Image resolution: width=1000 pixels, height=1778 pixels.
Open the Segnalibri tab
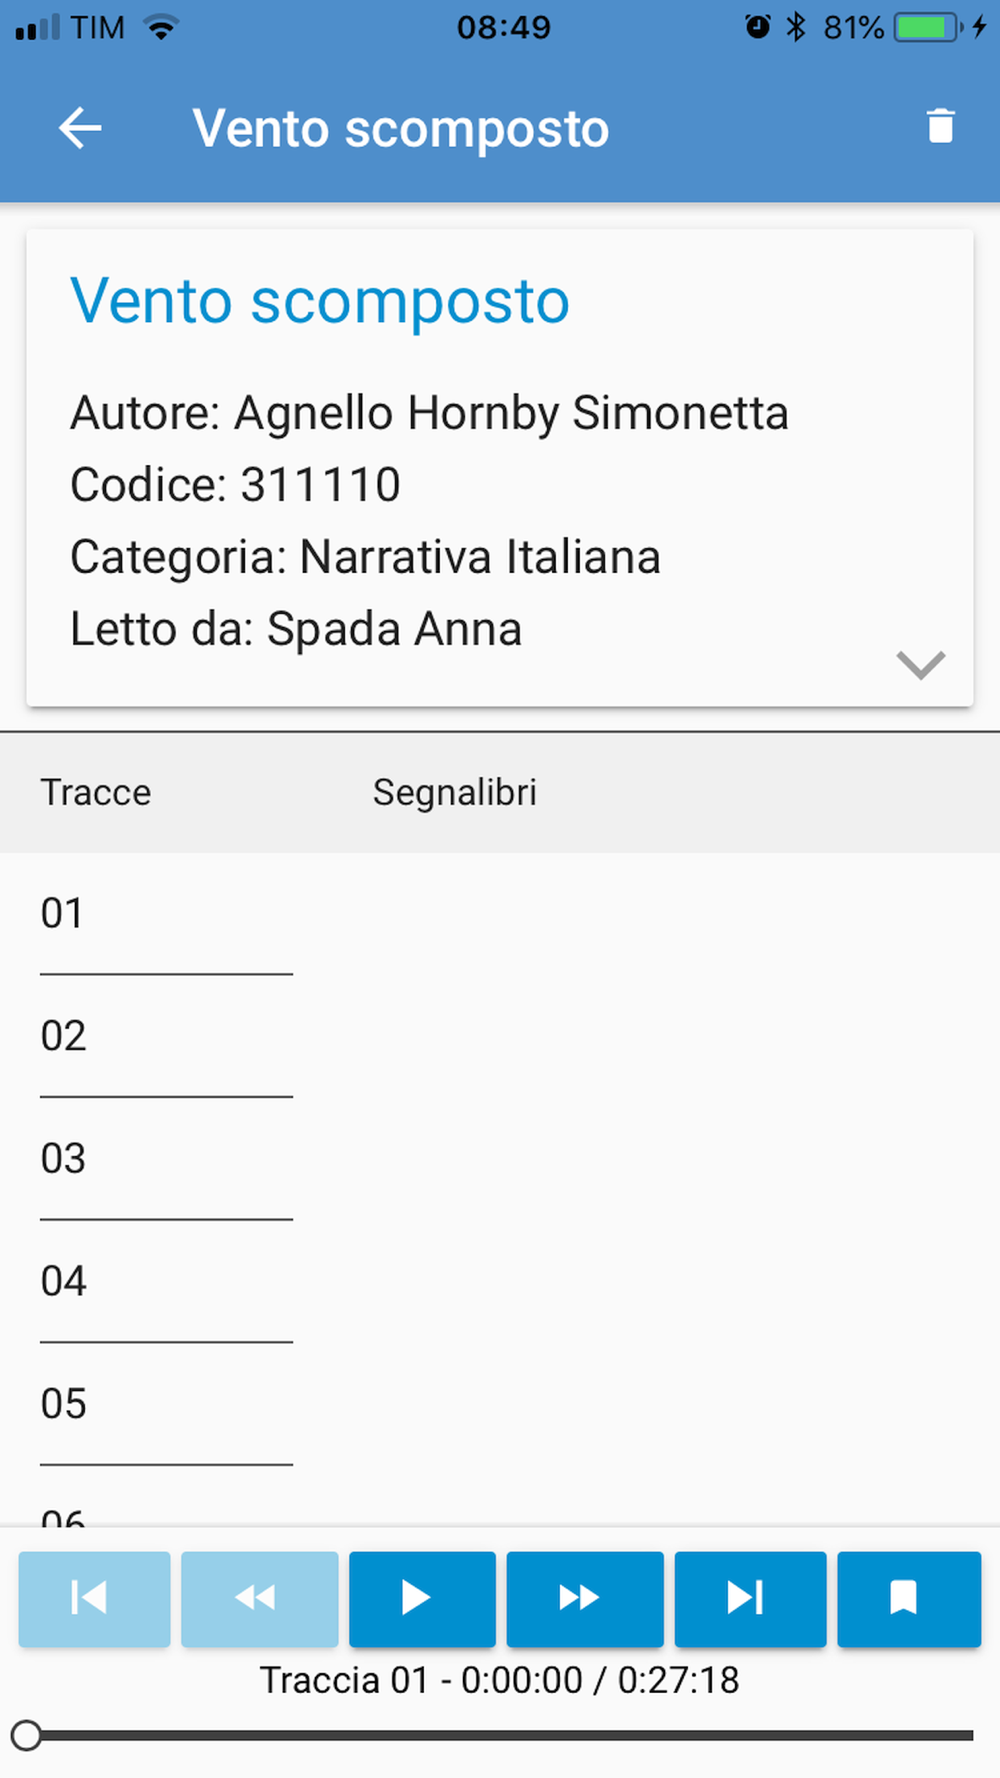(x=455, y=792)
